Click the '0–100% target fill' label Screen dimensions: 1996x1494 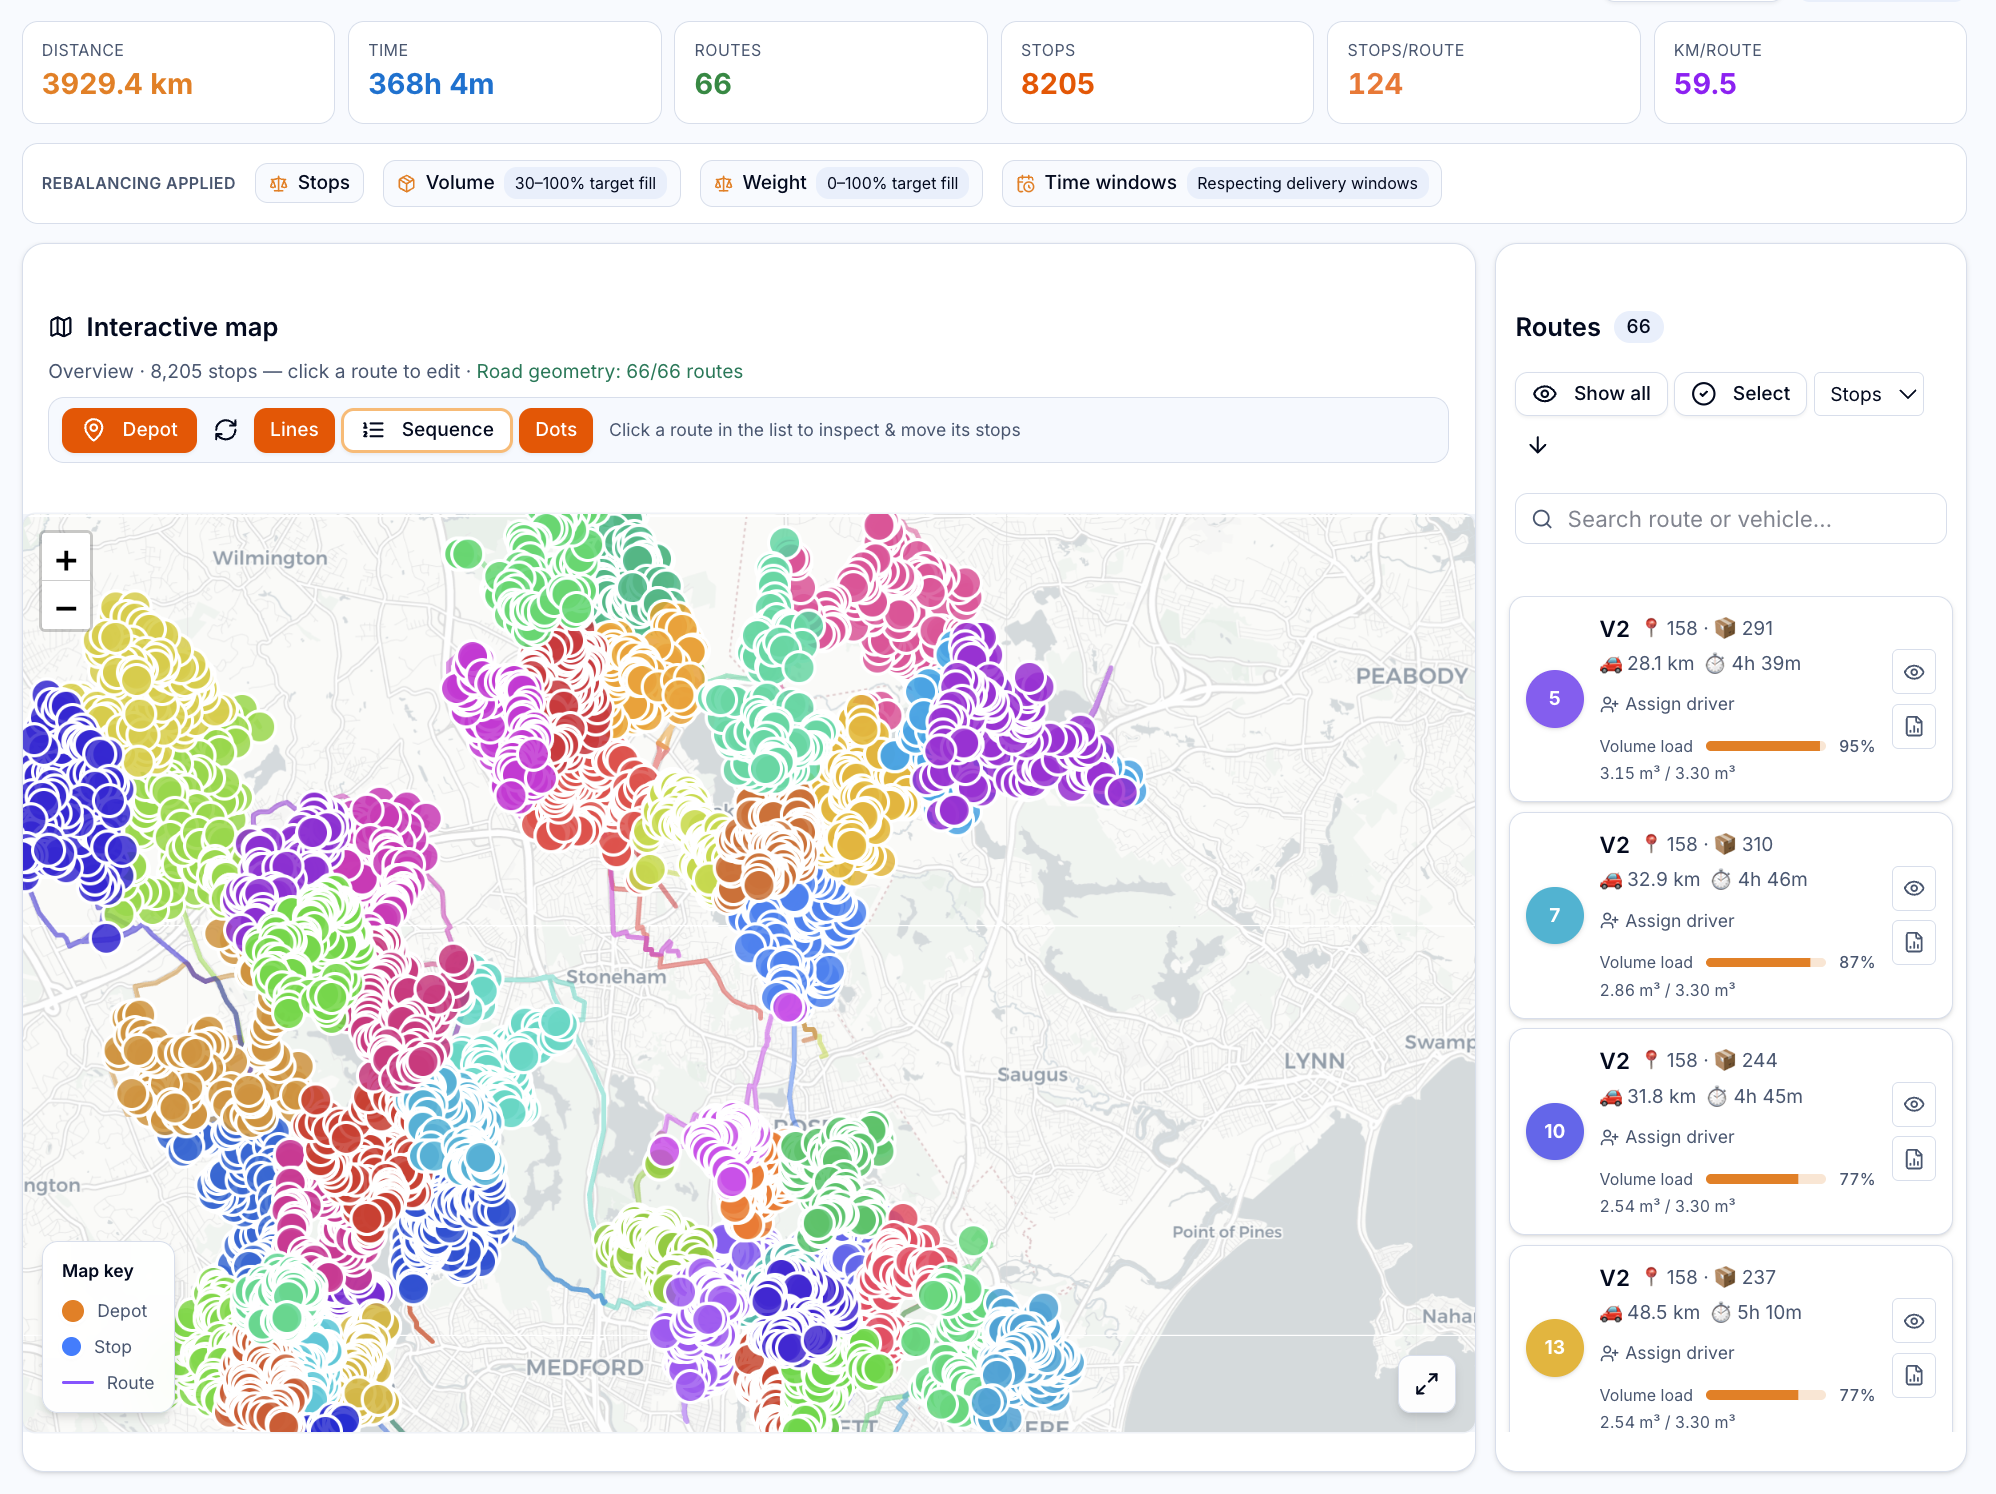point(892,183)
